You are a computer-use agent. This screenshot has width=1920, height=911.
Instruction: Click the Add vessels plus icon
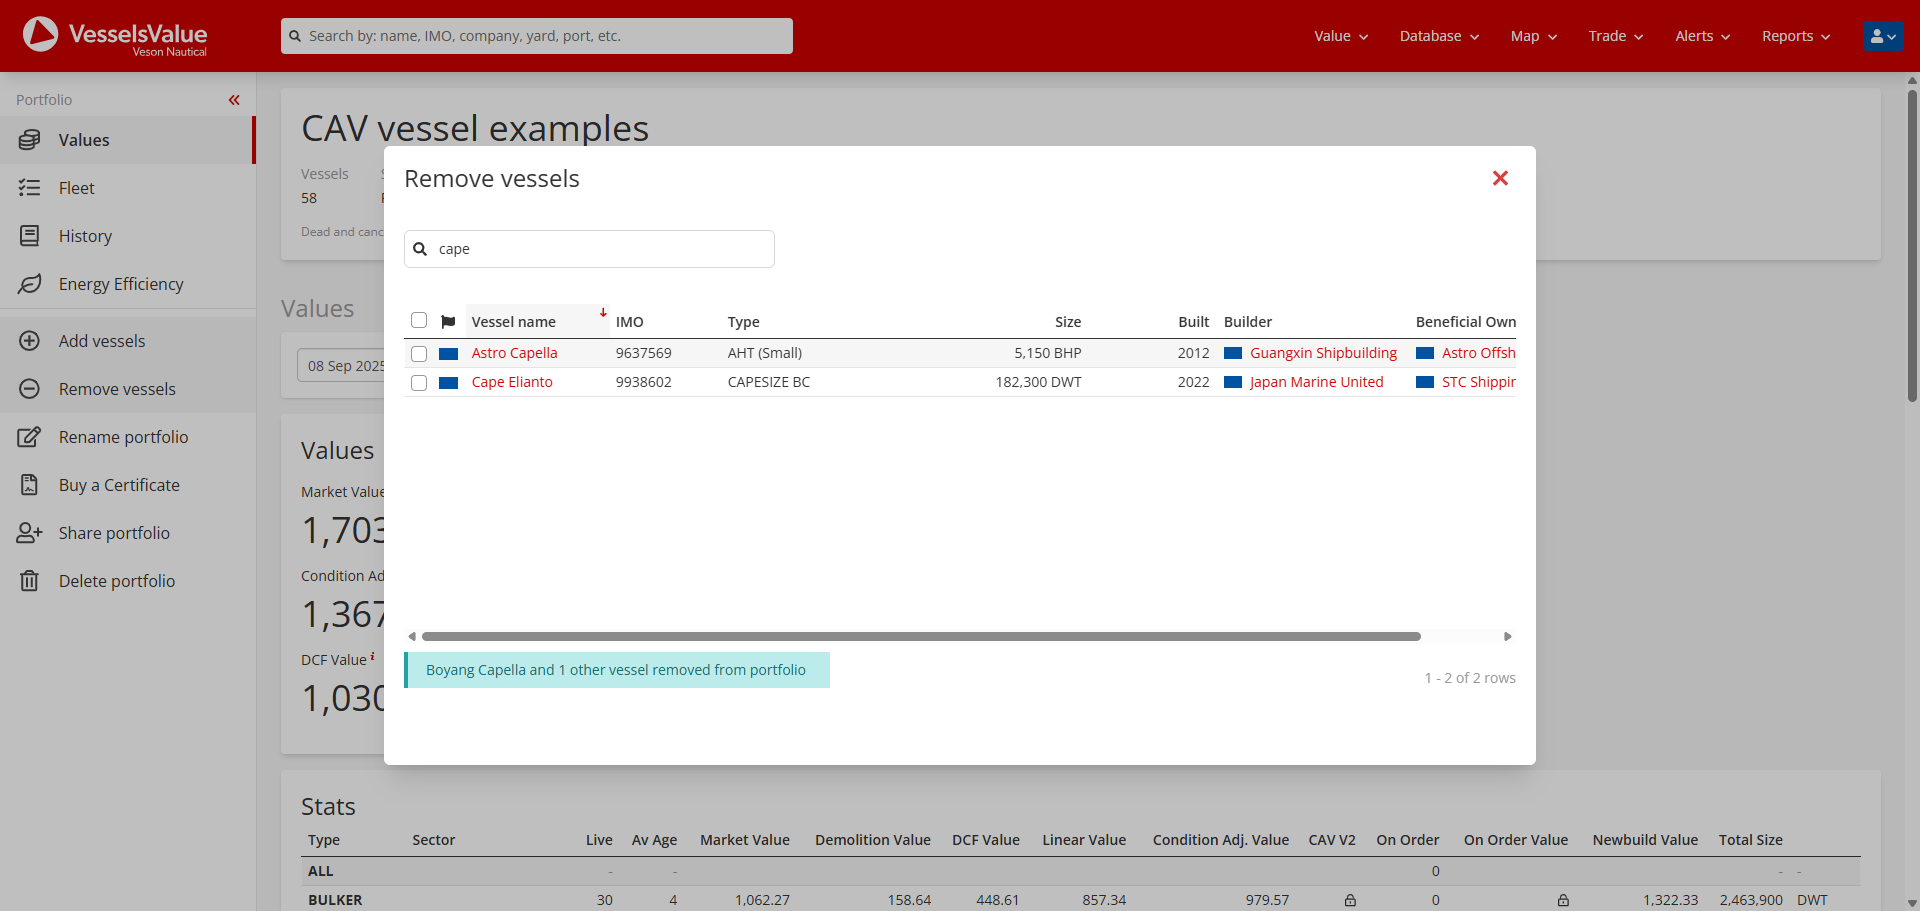(30, 341)
